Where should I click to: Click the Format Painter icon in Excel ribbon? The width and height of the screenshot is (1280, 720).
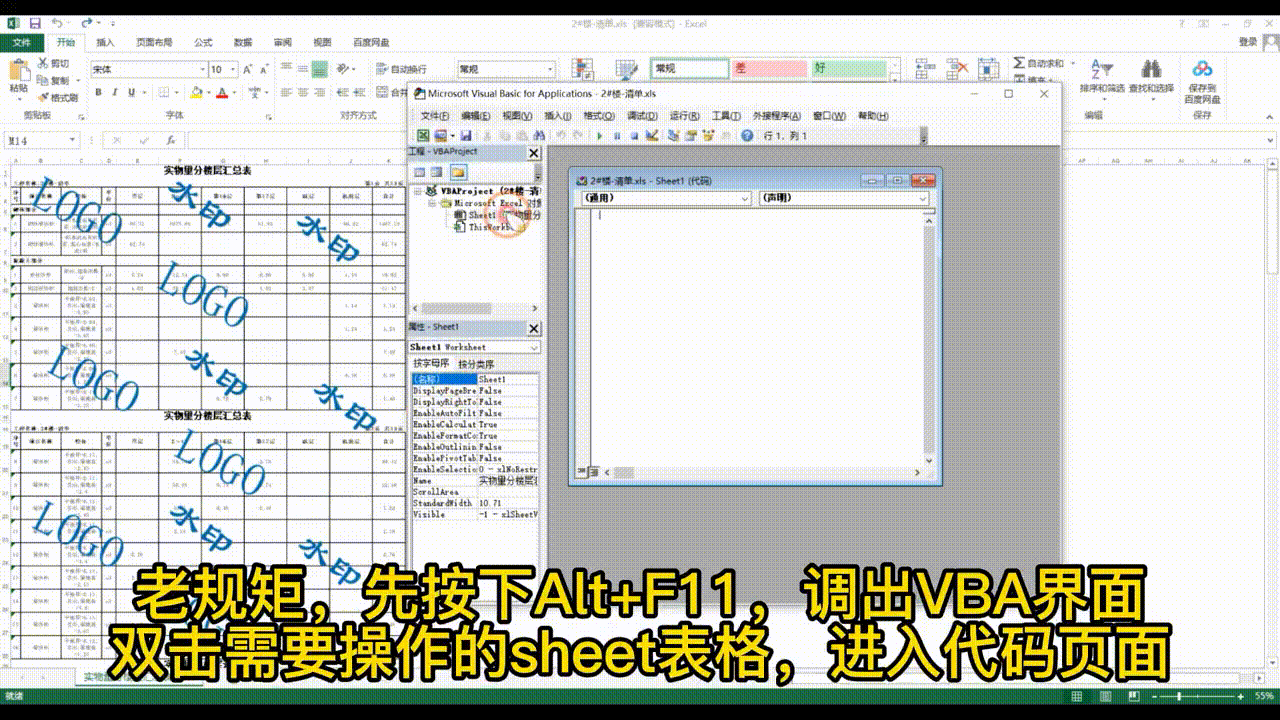click(x=43, y=97)
